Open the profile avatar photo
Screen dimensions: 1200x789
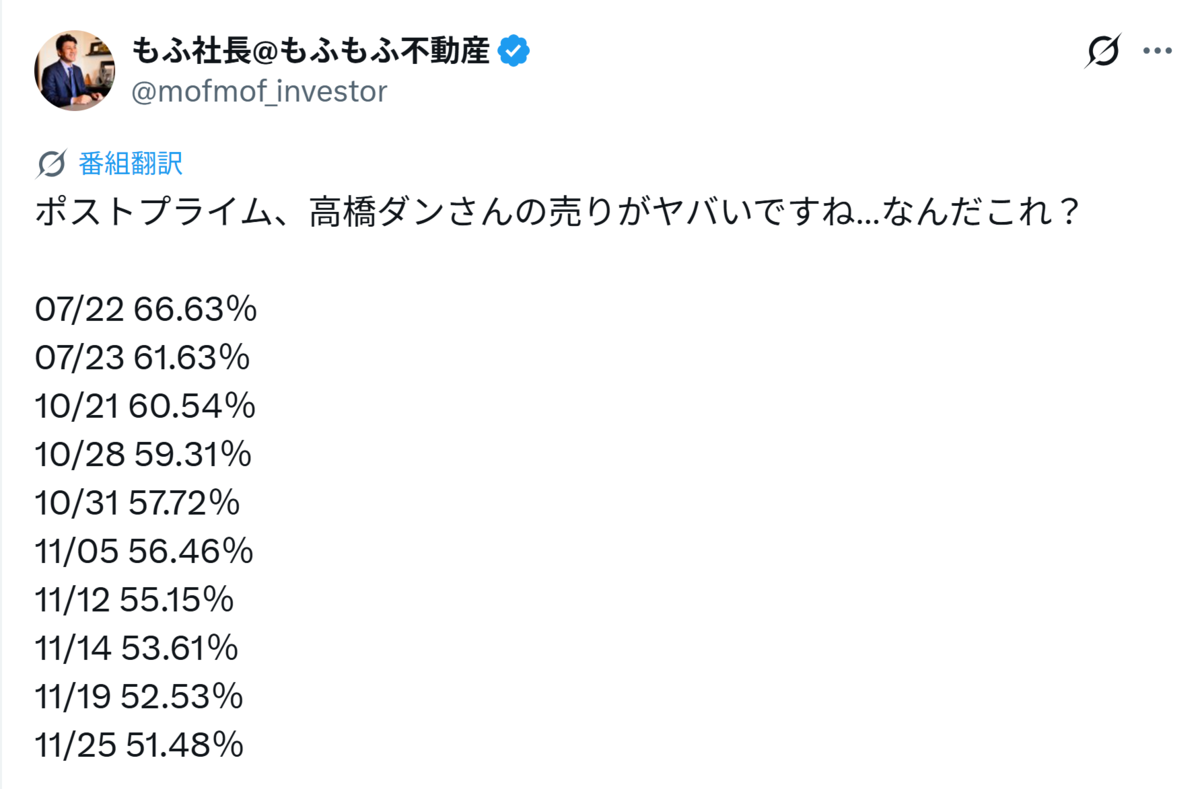(x=75, y=70)
